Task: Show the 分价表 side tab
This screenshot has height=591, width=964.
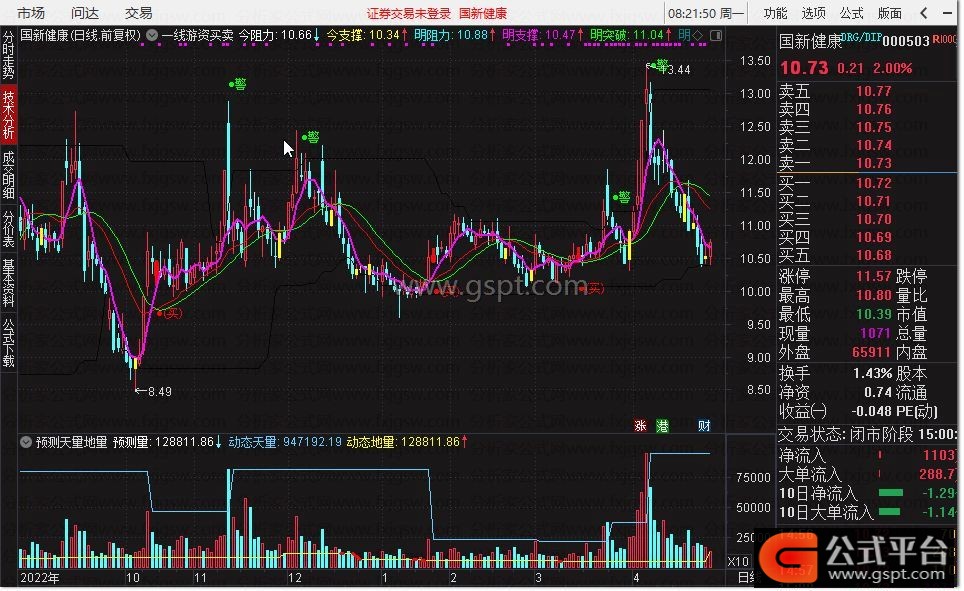Action: click(9, 229)
